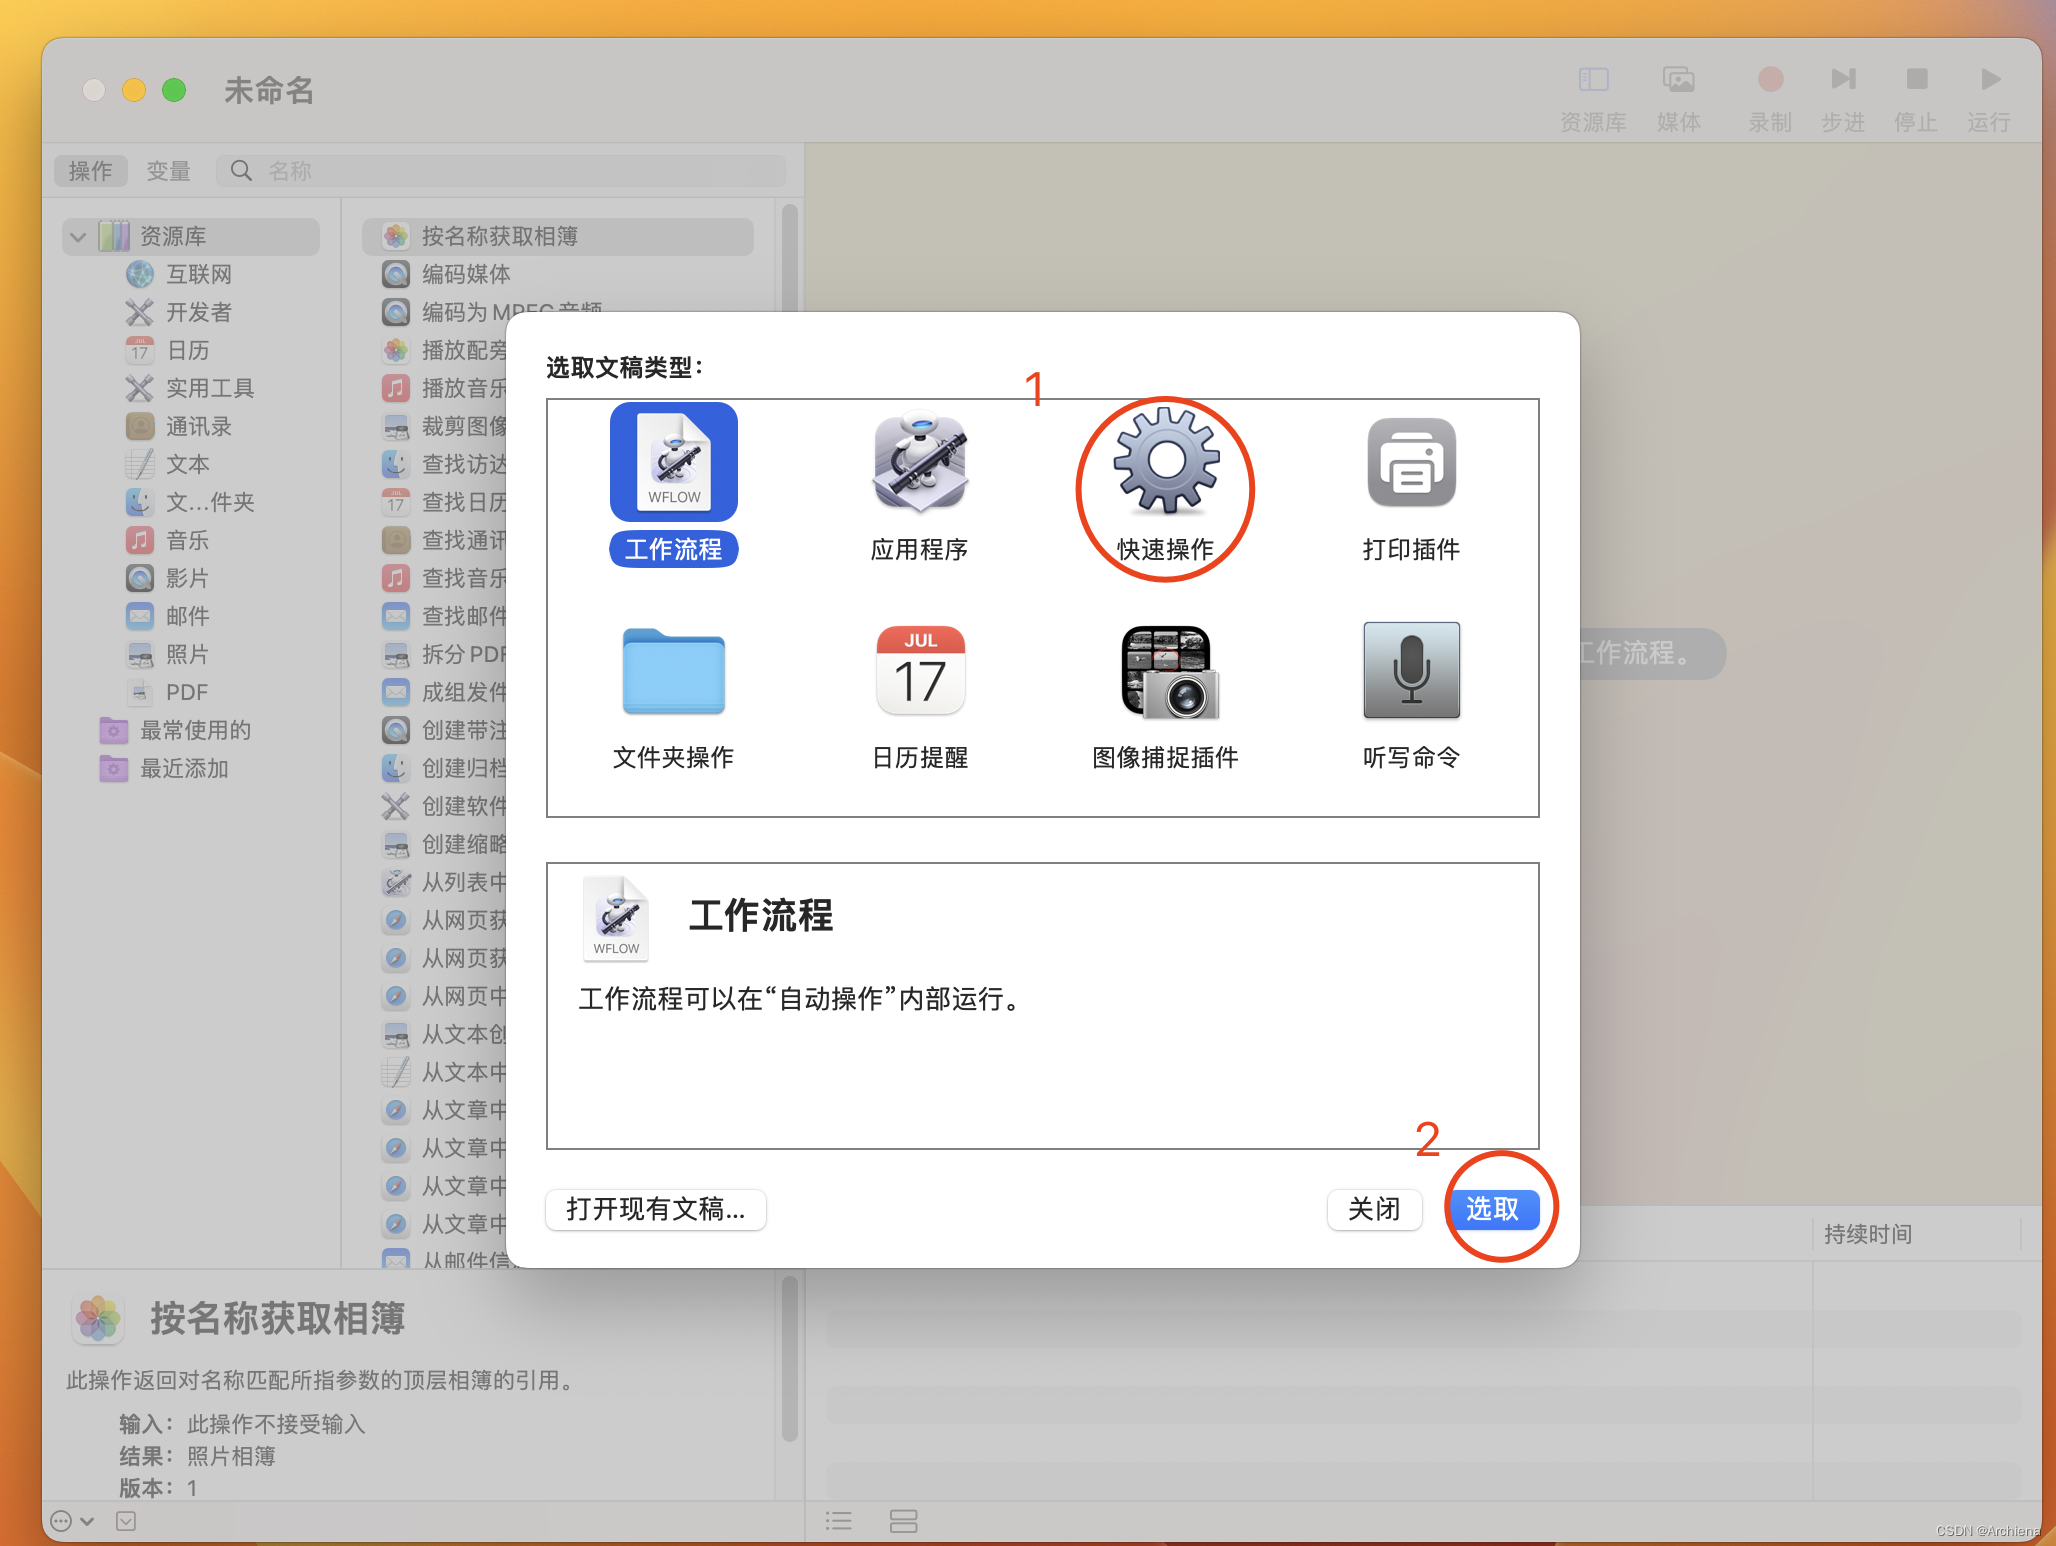Click the 录制 record toolbar button
Screen dimensions: 2056x1546
(1770, 80)
